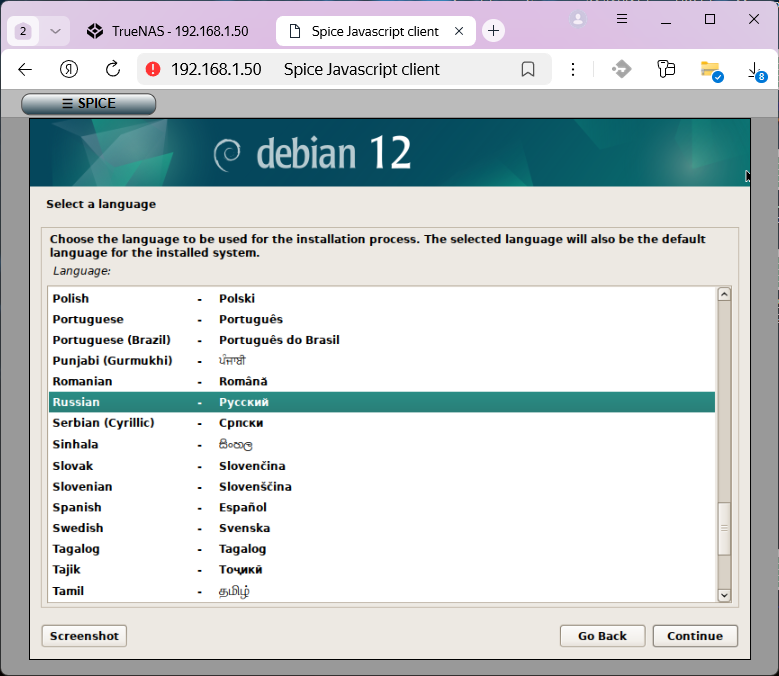Open the browser profile avatar
Image resolution: width=779 pixels, height=676 pixels.
click(x=578, y=19)
